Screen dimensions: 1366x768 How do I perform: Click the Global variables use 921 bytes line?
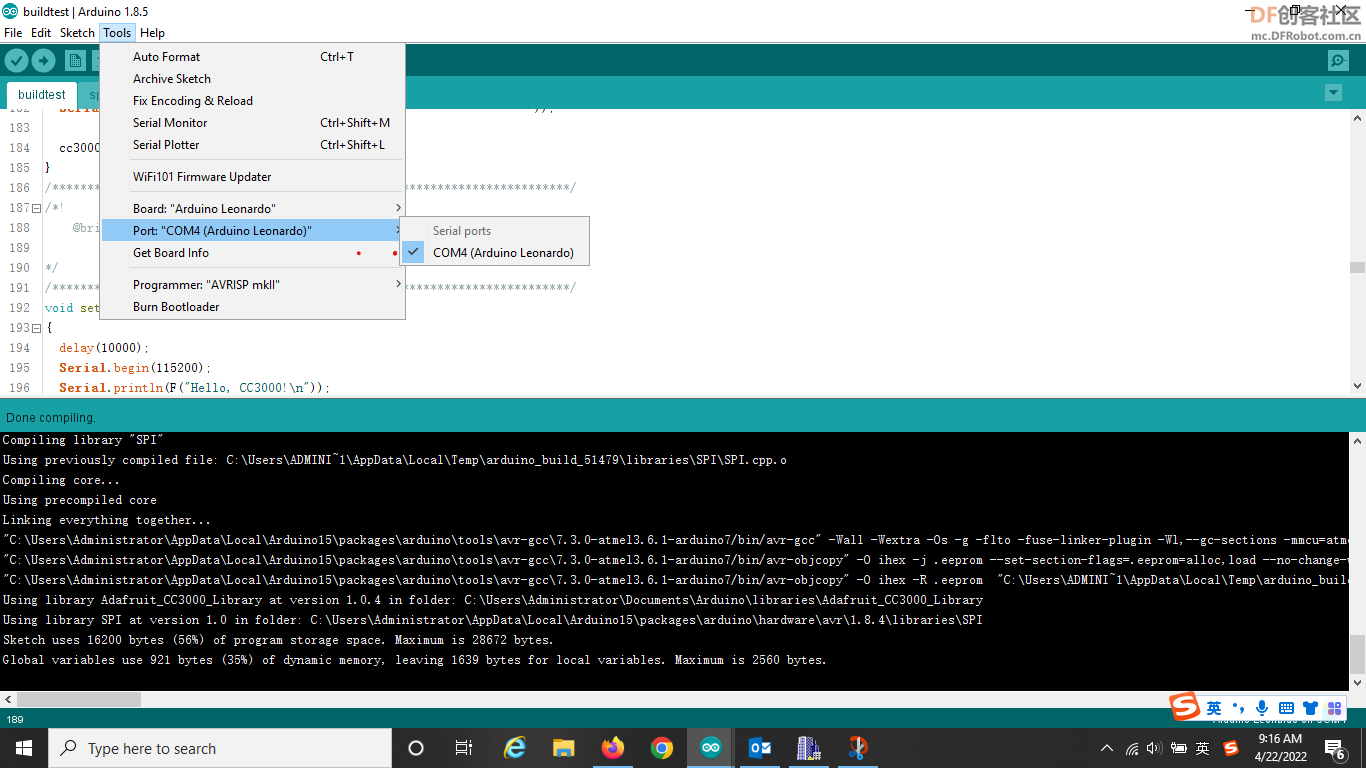(415, 660)
